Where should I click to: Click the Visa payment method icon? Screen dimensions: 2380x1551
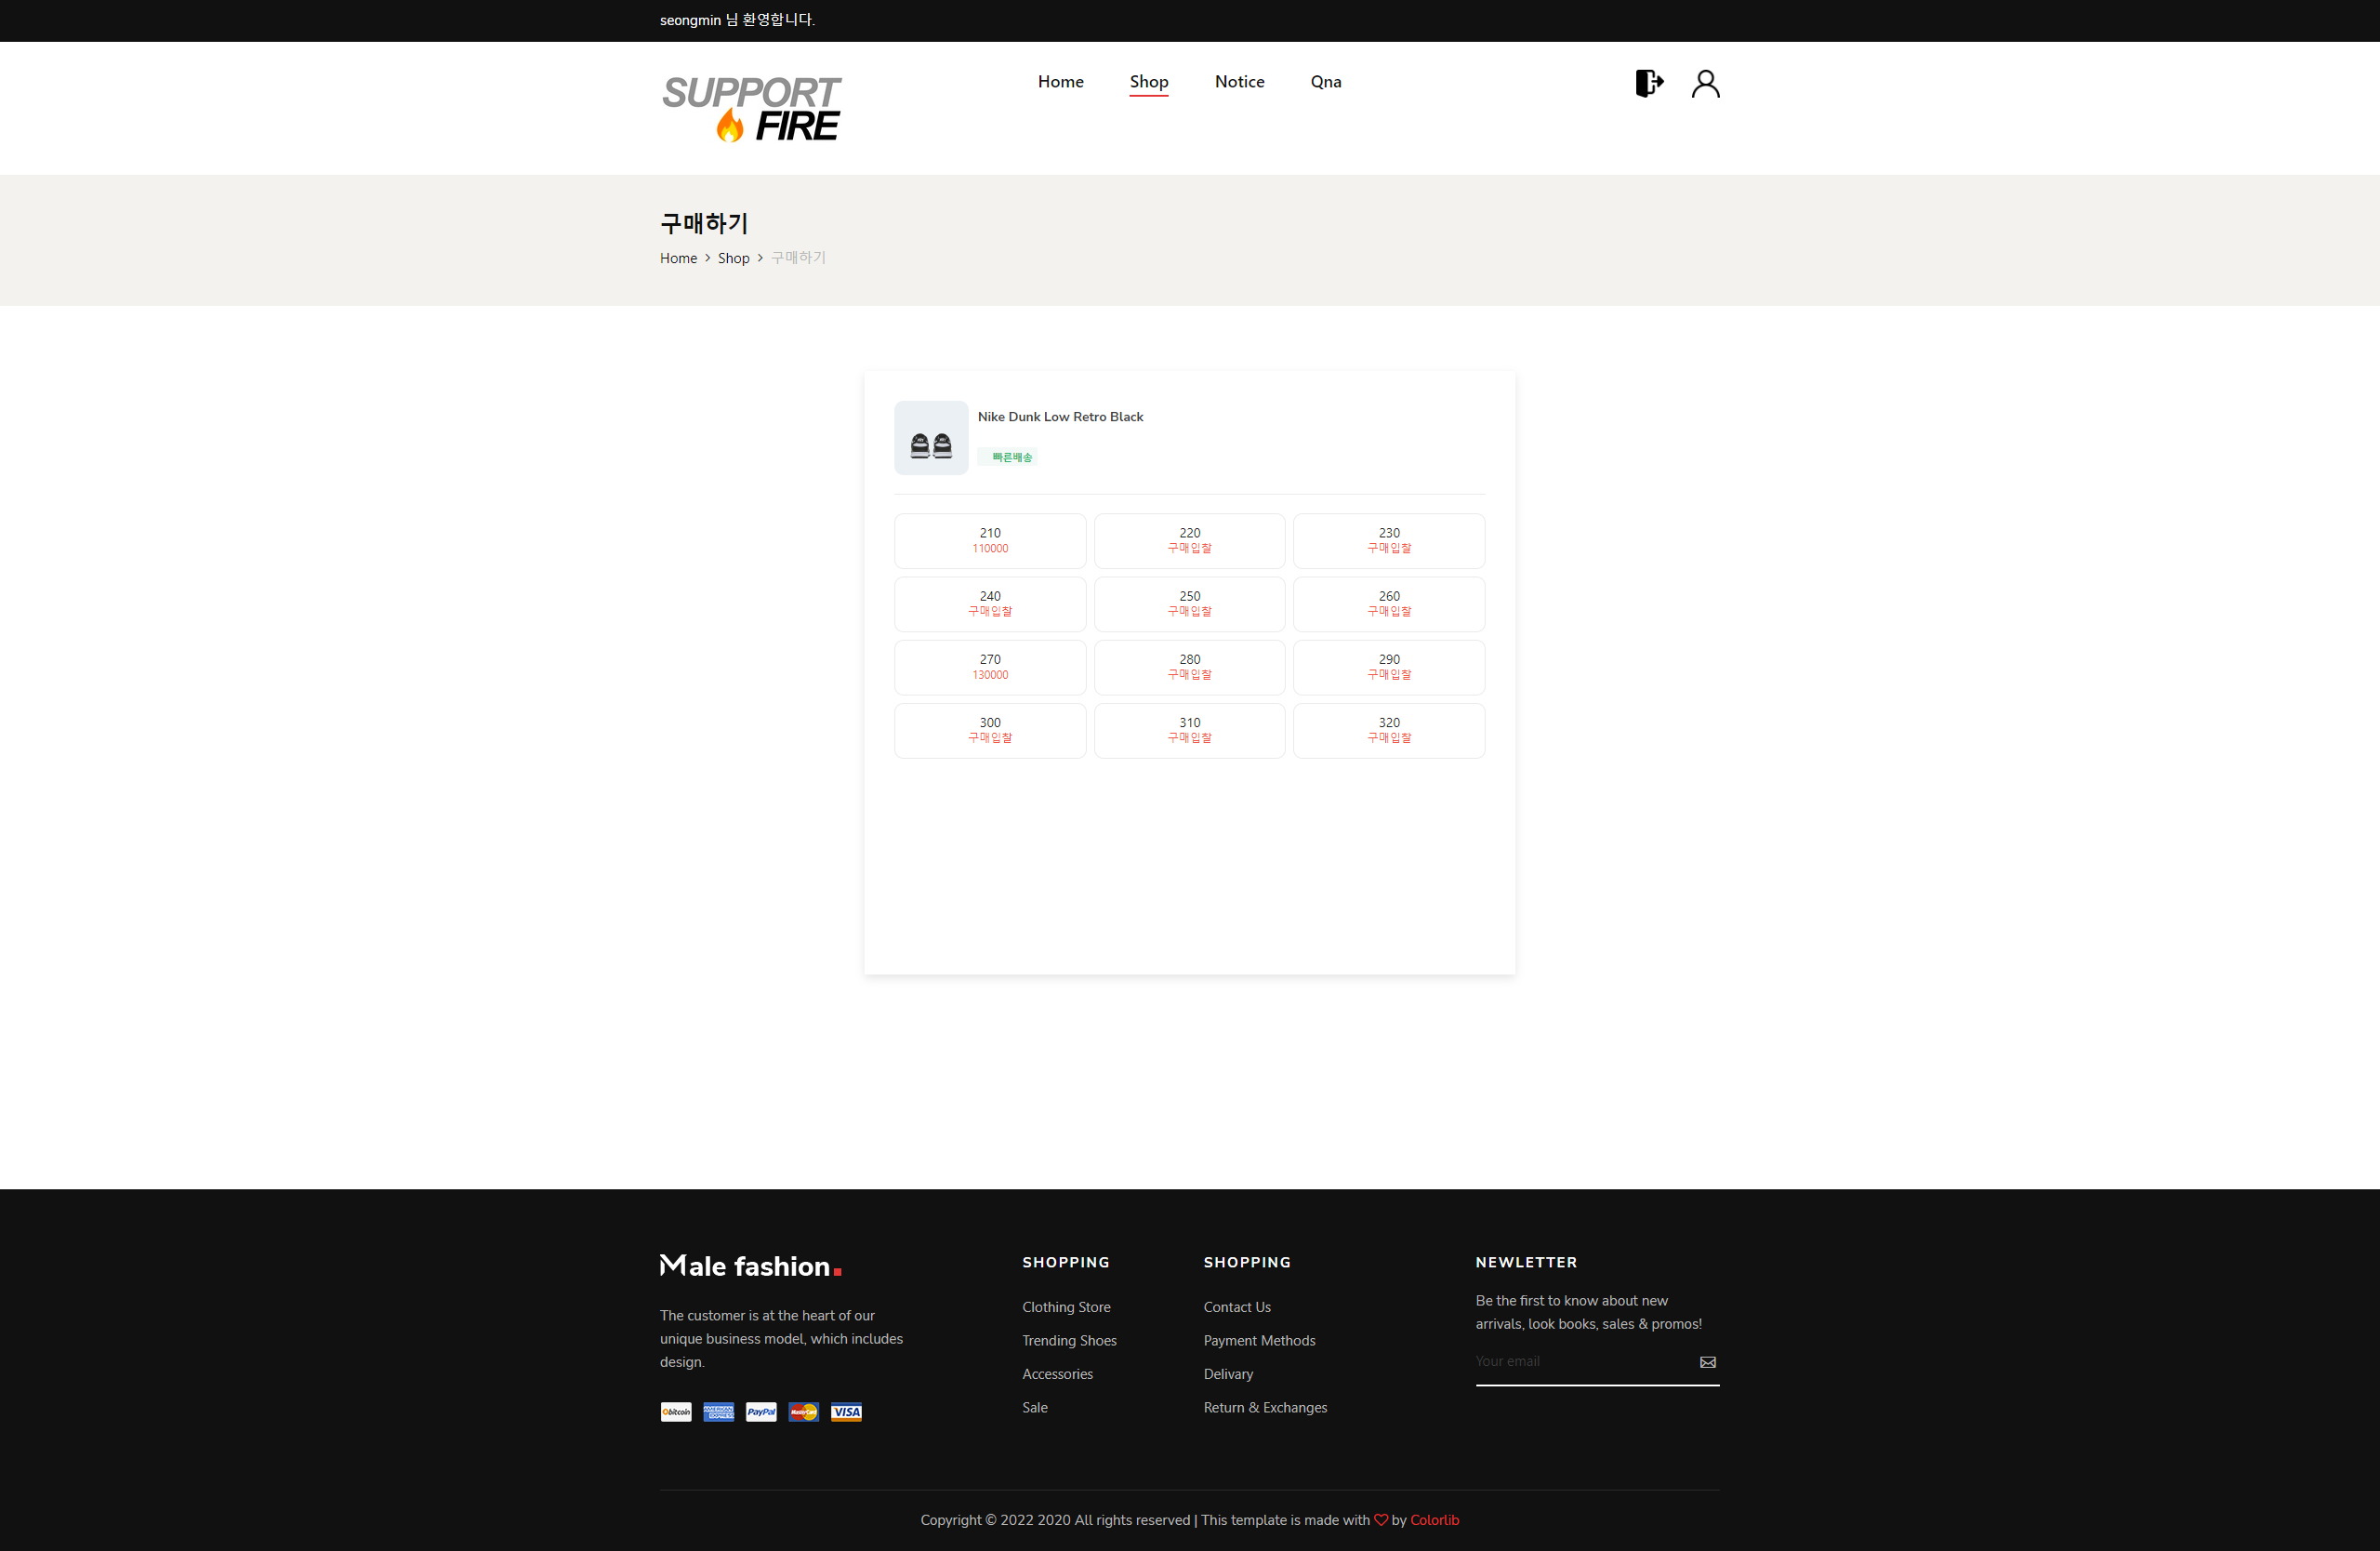click(x=846, y=1412)
